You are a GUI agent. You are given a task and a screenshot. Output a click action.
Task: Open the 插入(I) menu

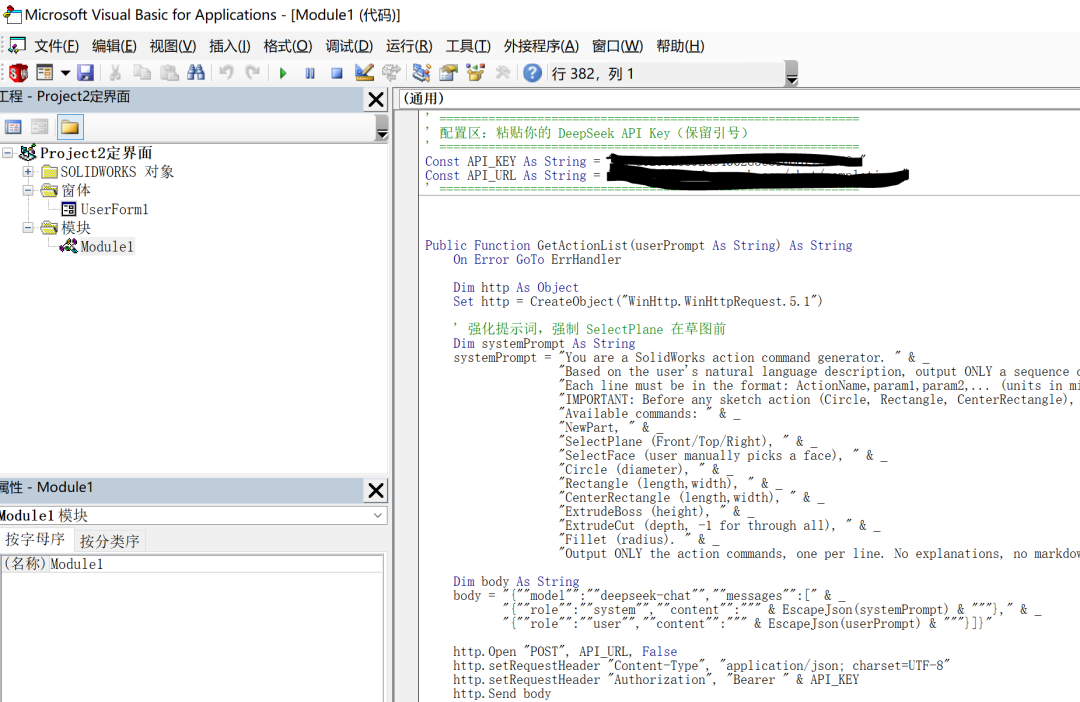point(229,46)
